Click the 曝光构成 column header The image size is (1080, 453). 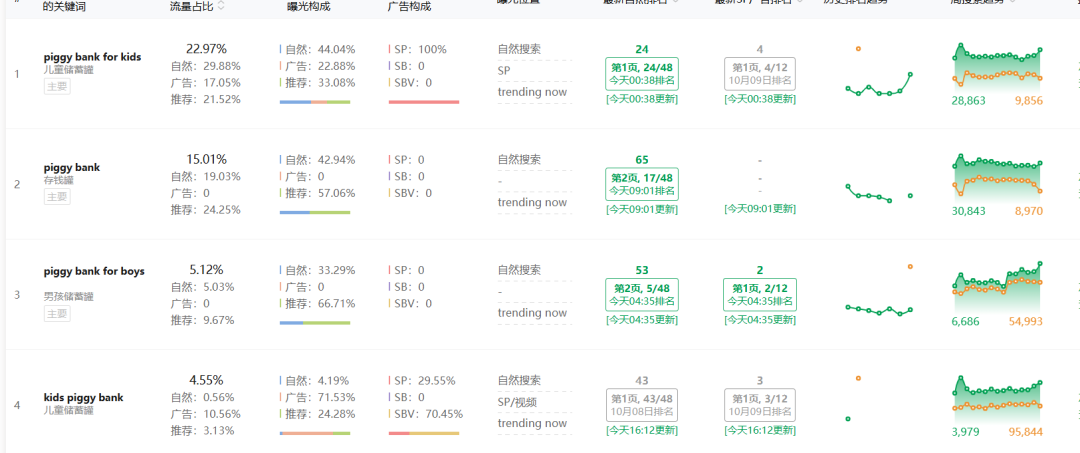click(x=308, y=7)
